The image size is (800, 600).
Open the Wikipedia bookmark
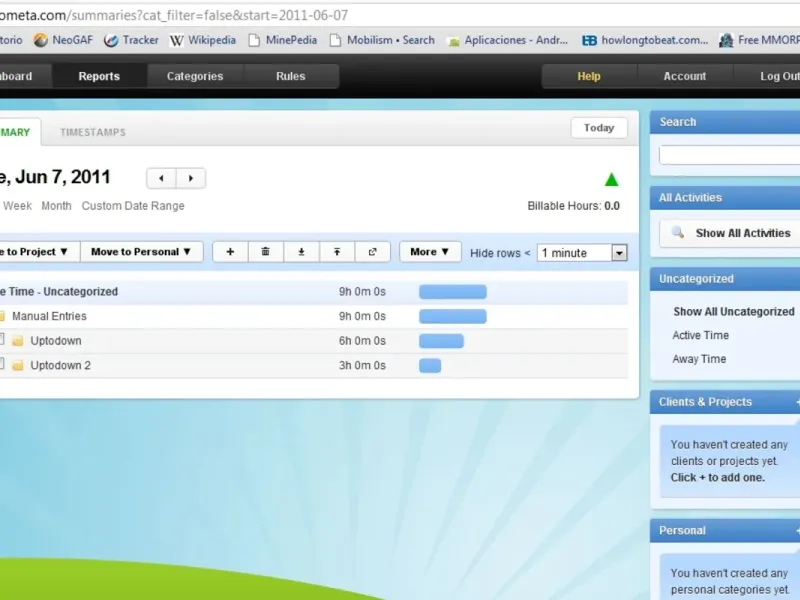point(203,40)
